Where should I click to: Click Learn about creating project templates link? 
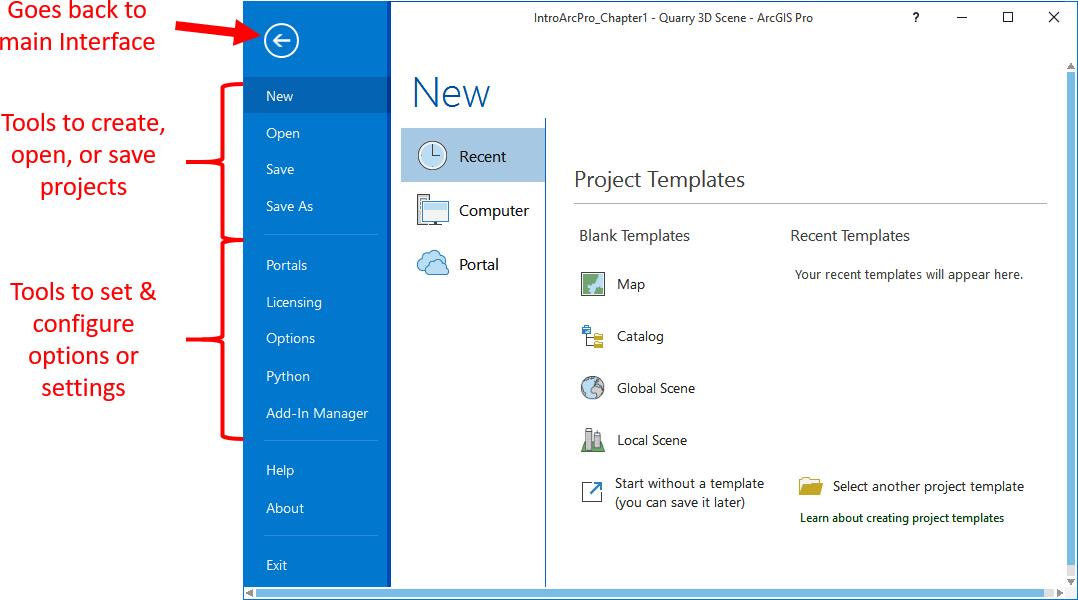coord(901,518)
